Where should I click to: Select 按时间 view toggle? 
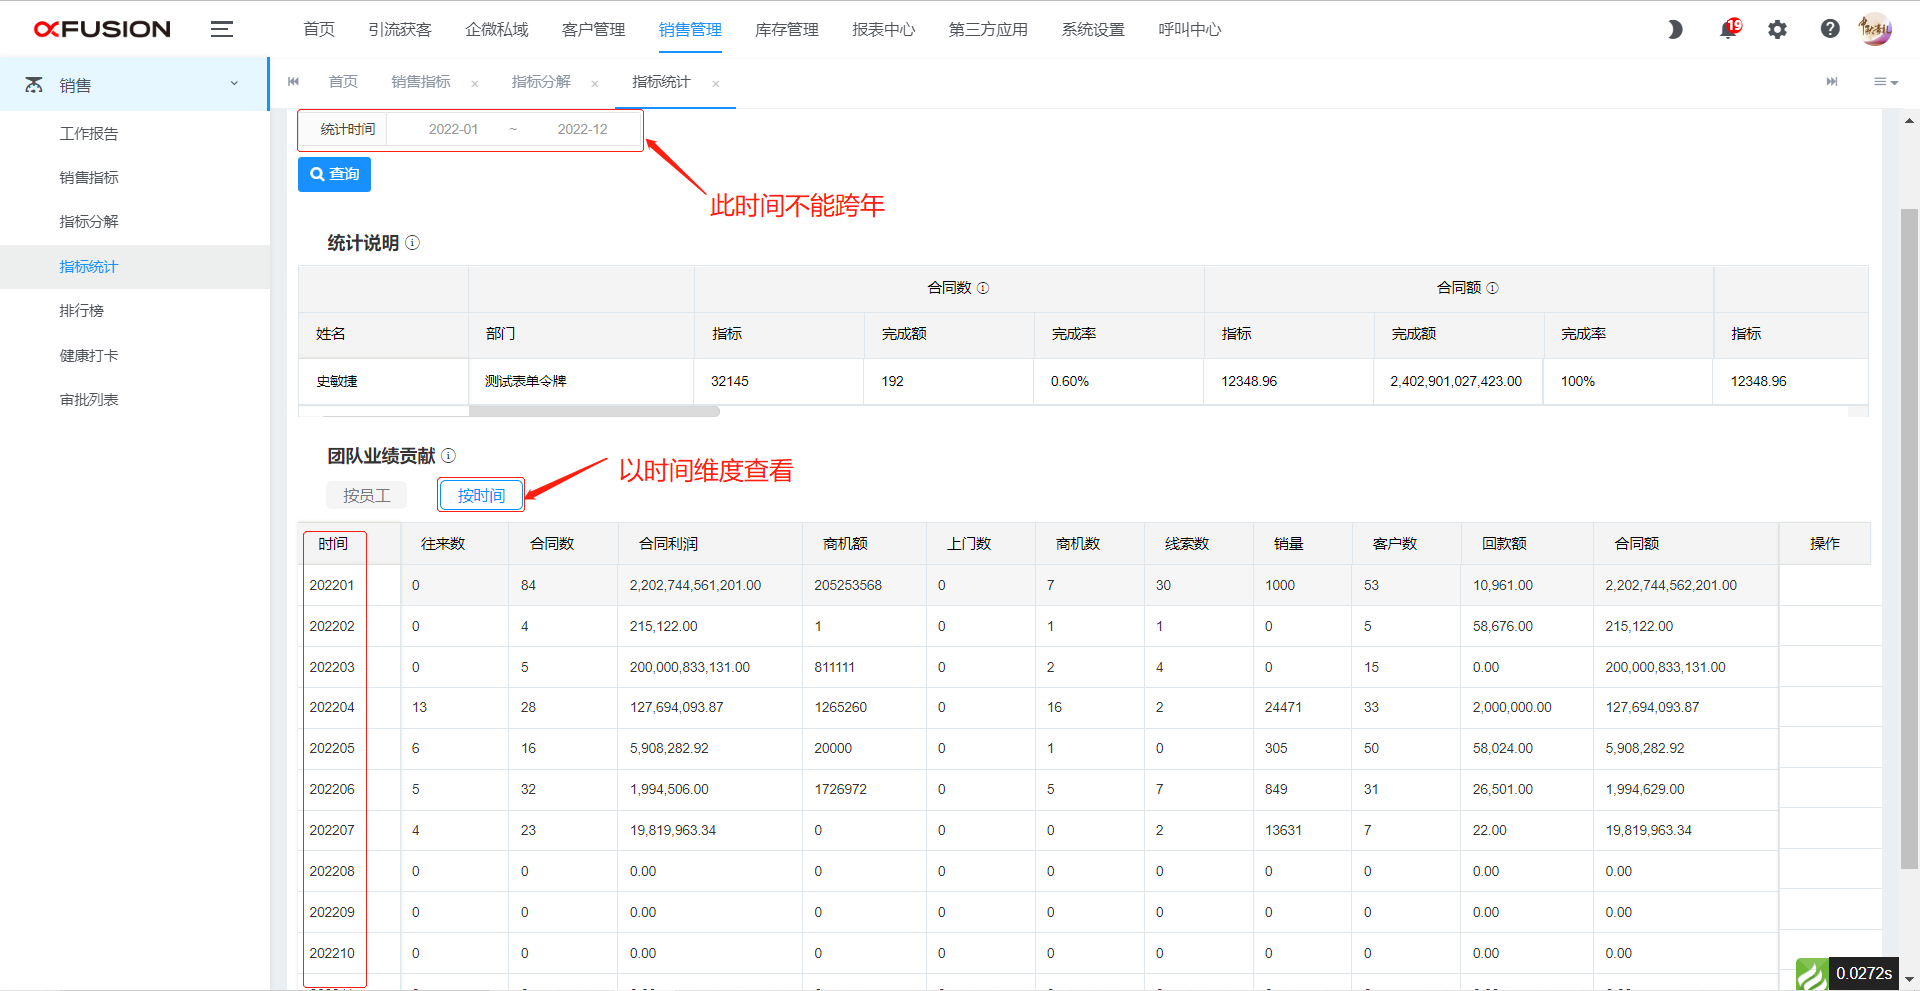tap(481, 495)
